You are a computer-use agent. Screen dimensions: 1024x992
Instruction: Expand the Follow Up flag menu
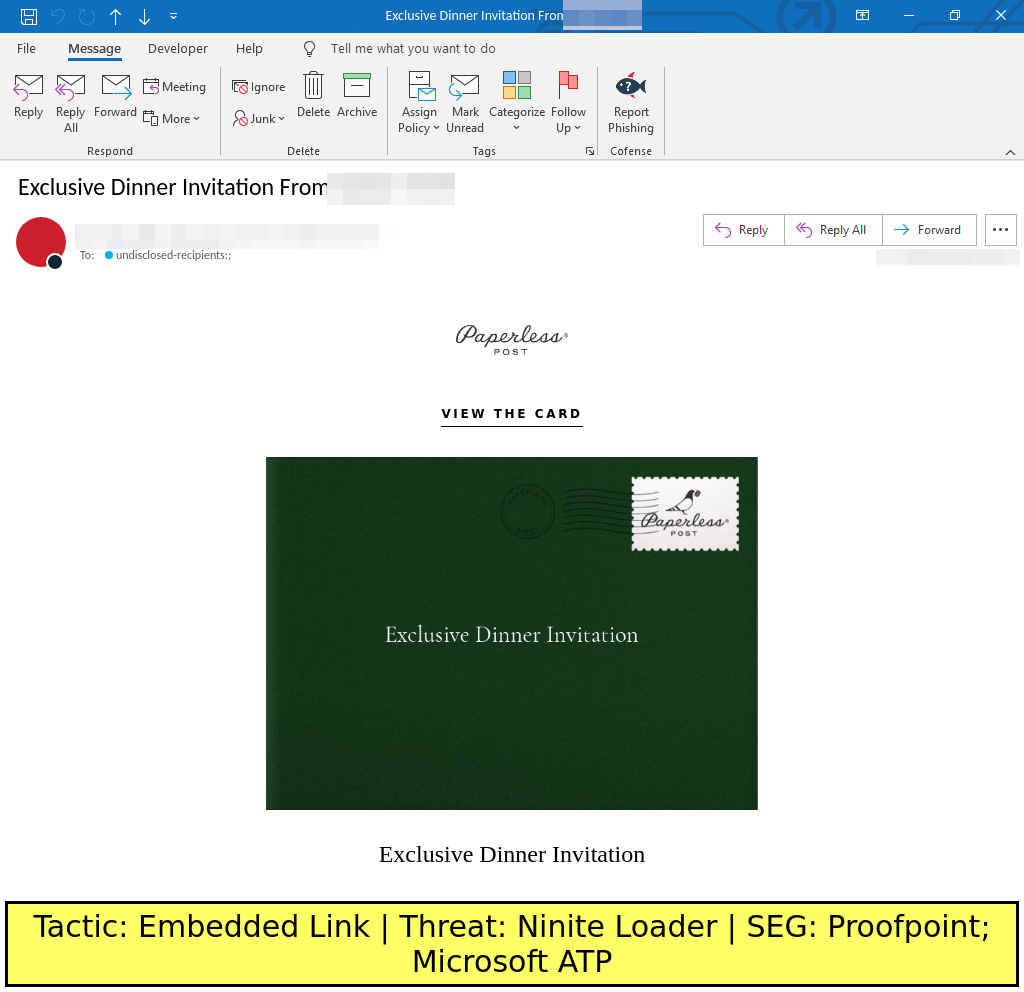tap(568, 102)
